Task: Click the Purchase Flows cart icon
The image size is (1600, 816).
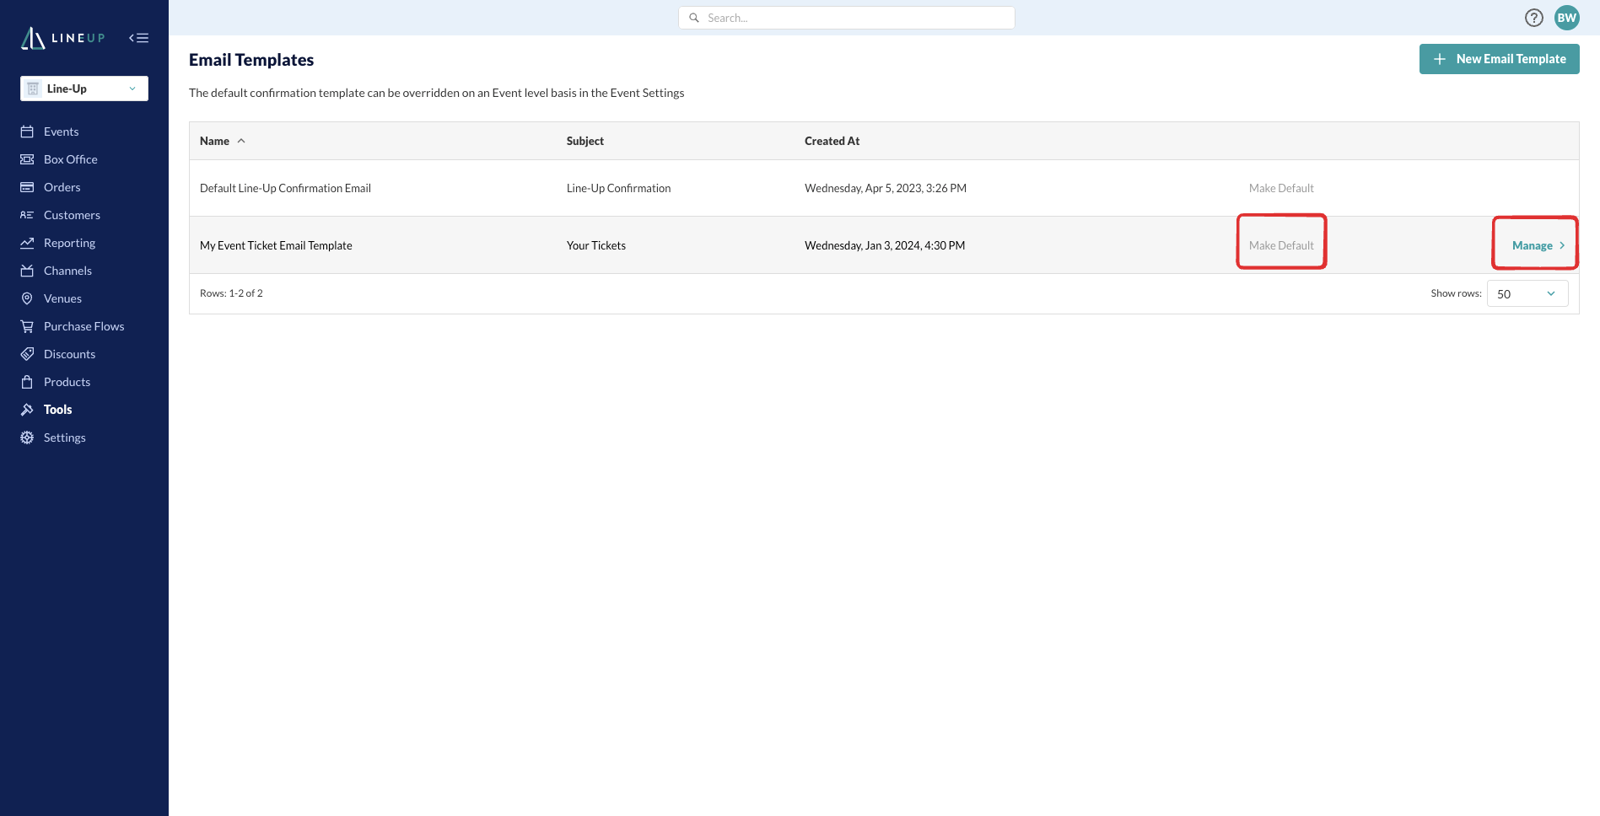Action: (x=27, y=326)
